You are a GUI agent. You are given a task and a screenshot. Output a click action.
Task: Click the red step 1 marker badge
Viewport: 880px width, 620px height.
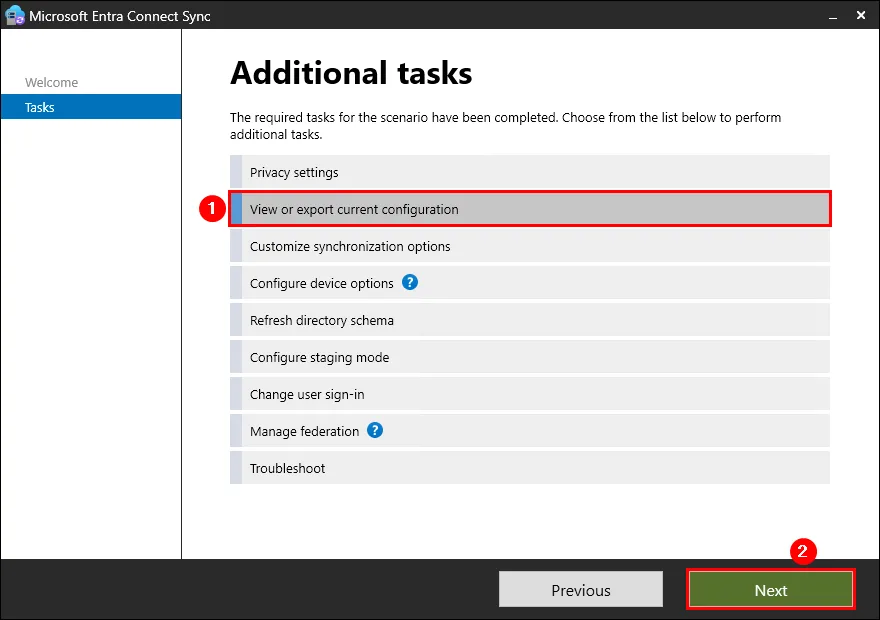212,209
